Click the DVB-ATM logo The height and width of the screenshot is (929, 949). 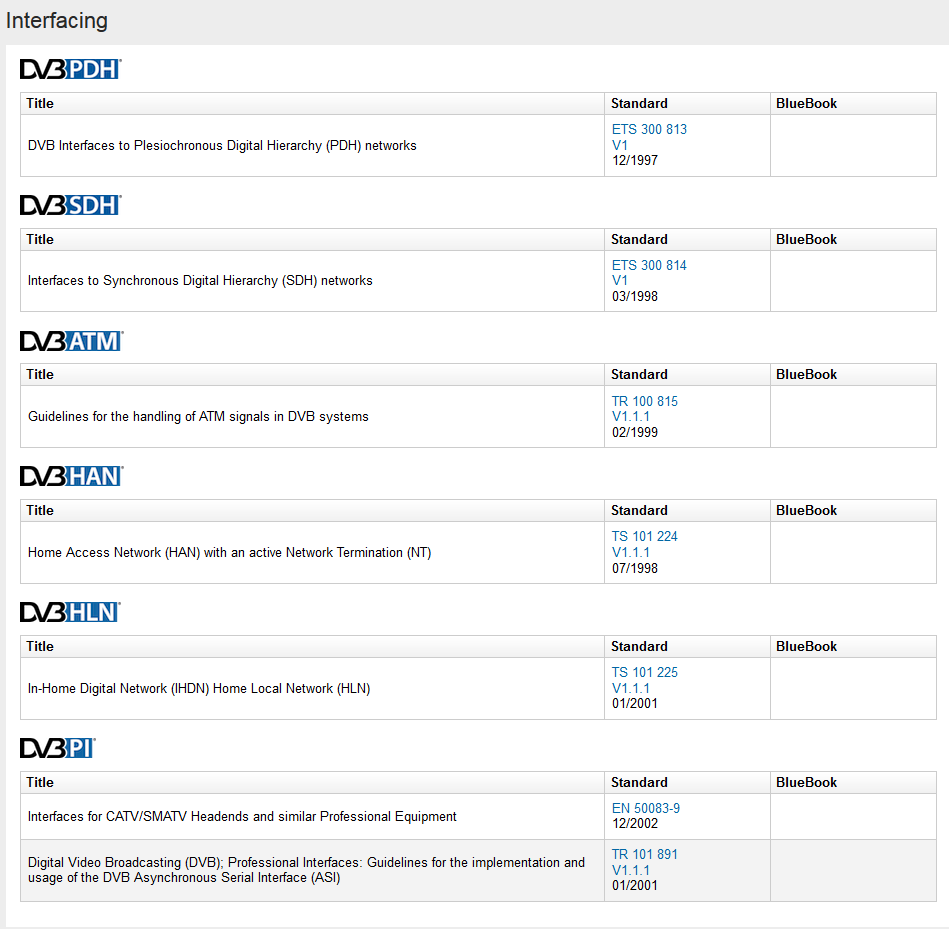70,341
